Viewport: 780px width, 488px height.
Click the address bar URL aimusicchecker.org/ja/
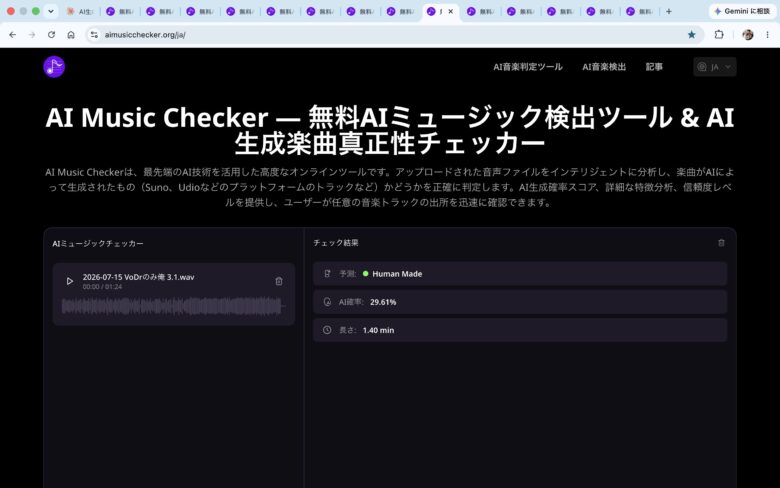pos(145,35)
